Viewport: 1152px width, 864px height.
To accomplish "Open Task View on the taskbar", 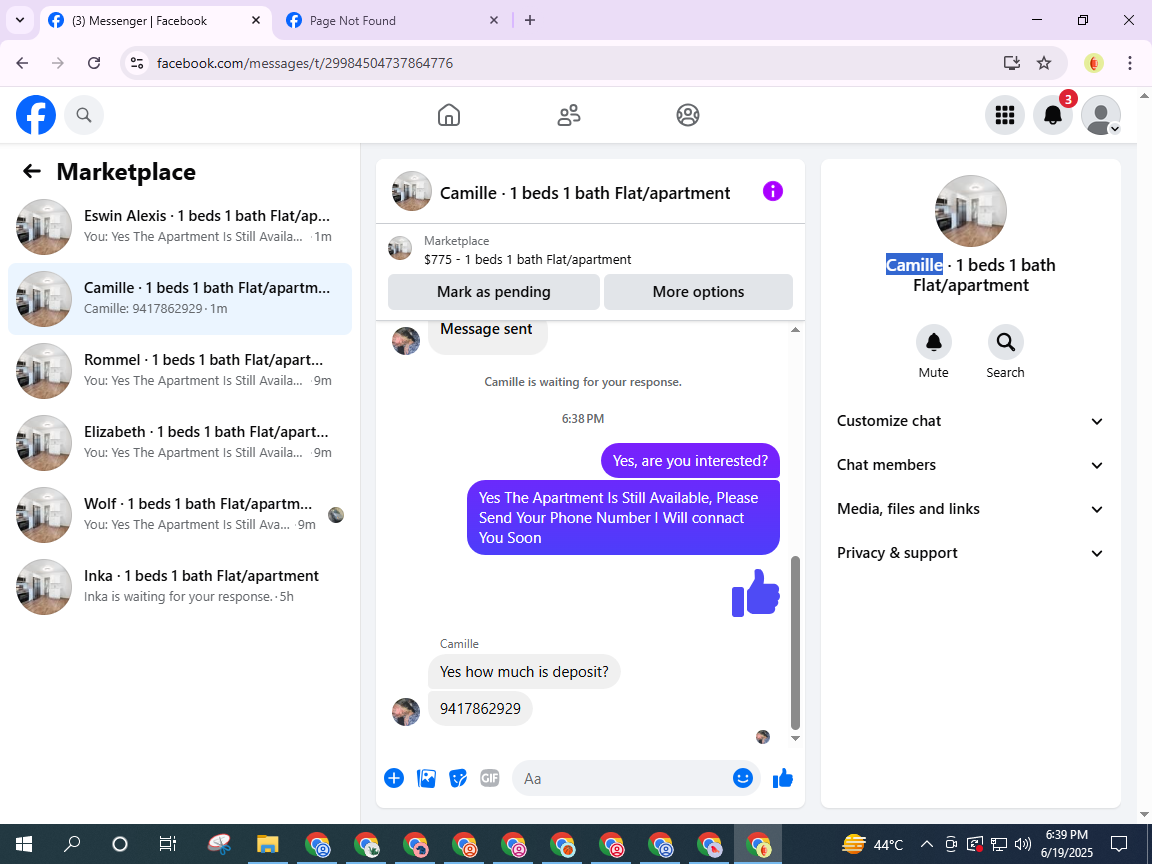I will pyautogui.click(x=168, y=844).
